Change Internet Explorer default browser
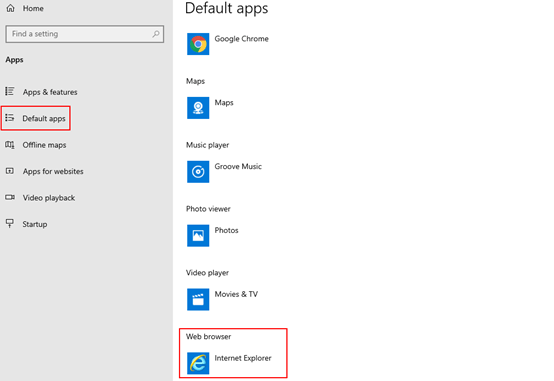This screenshot has height=381, width=554. 243,358
